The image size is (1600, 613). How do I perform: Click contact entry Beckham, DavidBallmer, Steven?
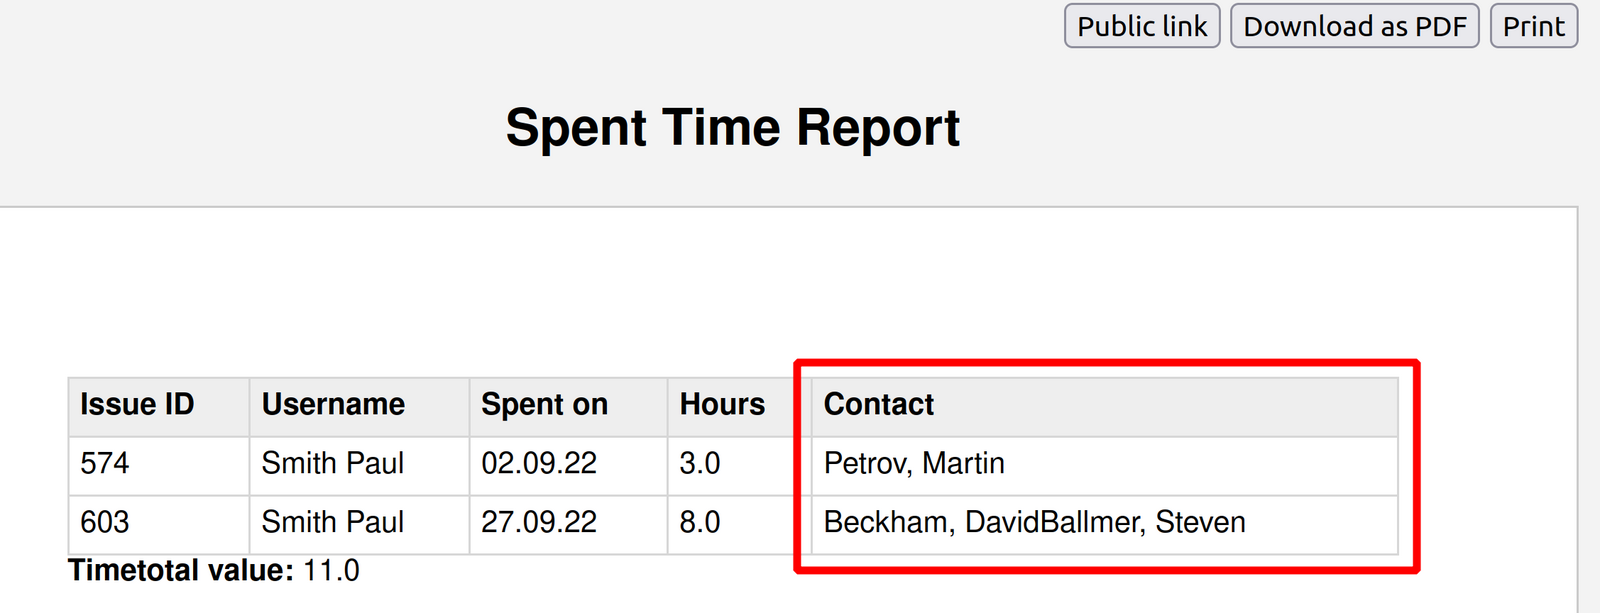(1034, 522)
